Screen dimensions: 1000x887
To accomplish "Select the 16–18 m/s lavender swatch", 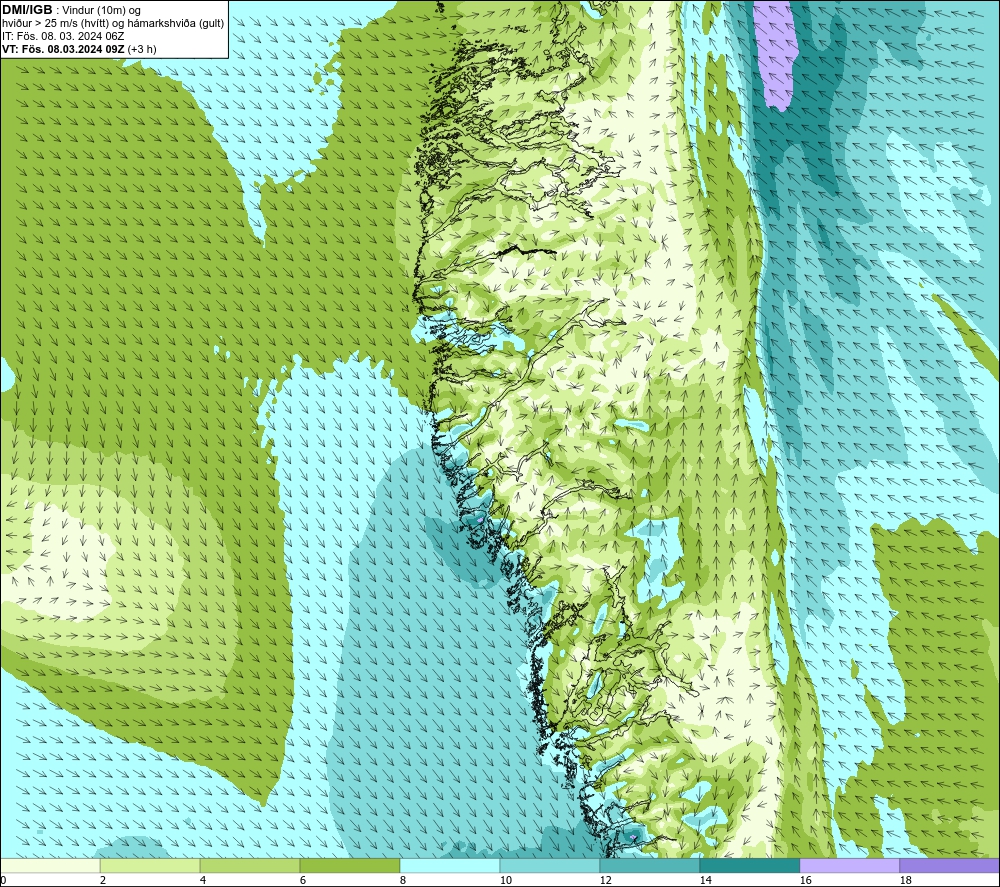I will click(x=849, y=865).
